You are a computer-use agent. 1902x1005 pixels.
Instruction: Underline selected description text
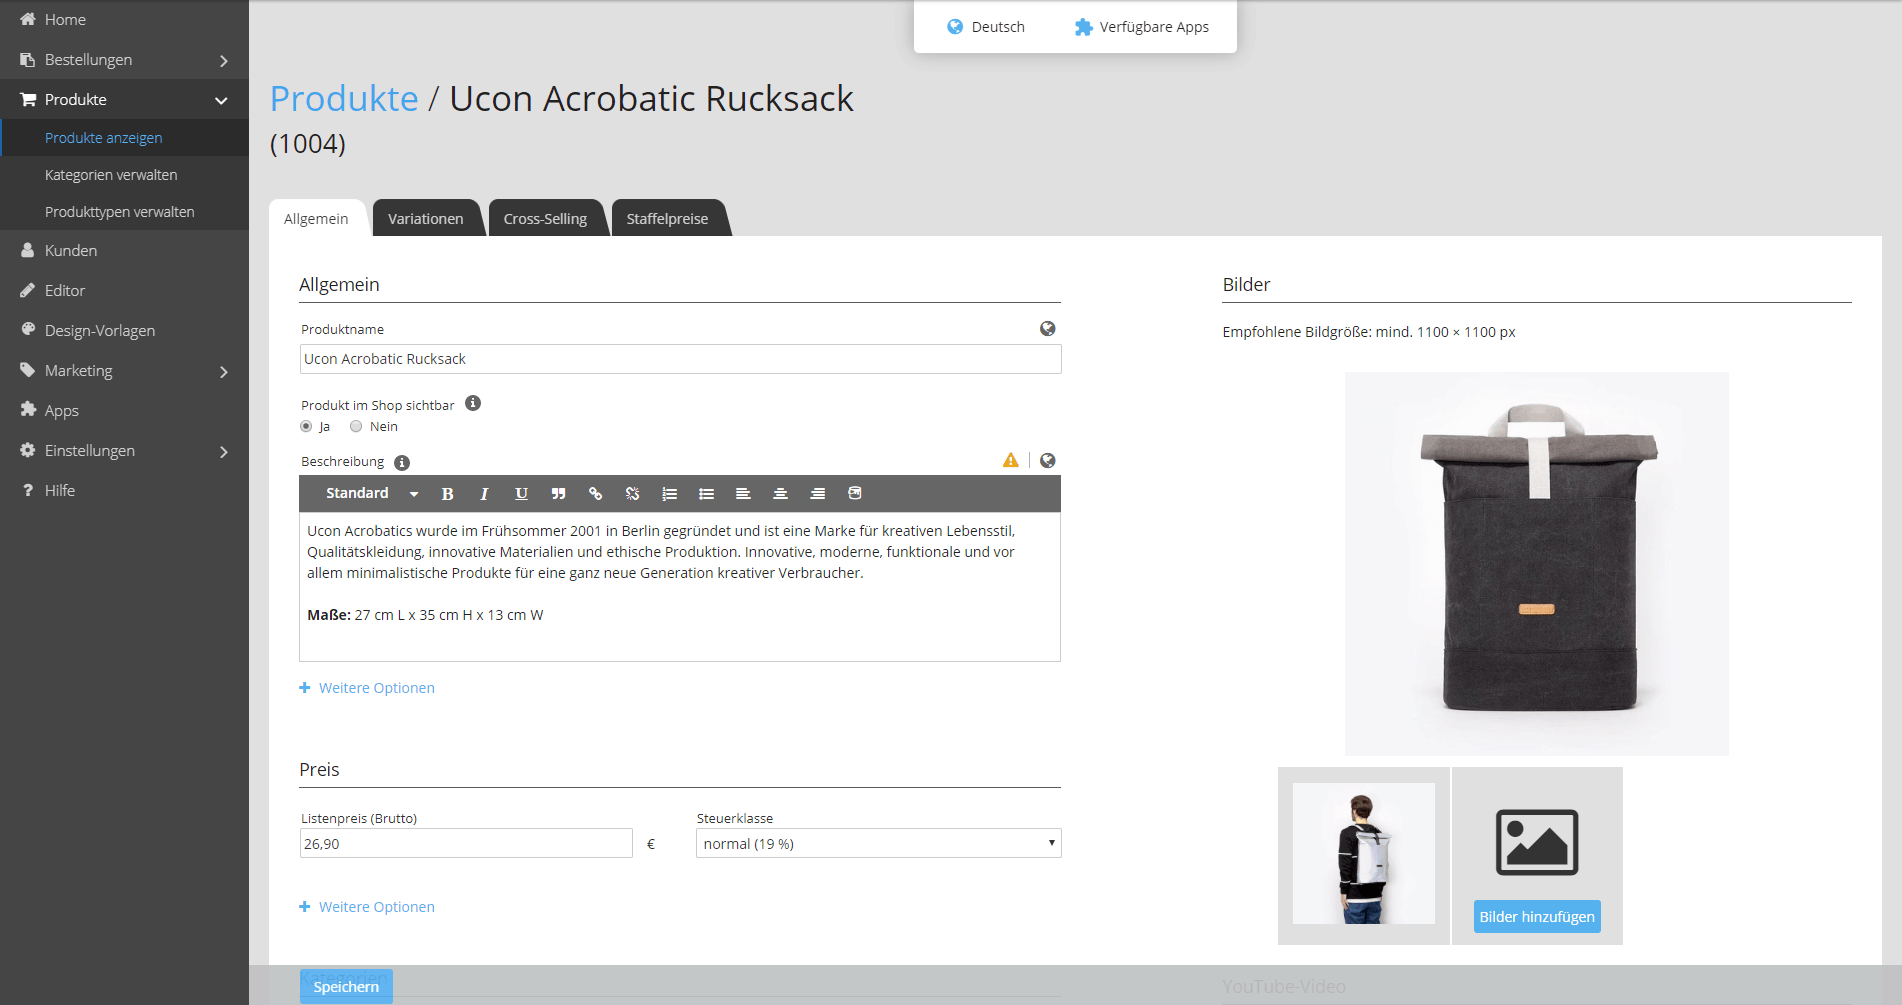(521, 494)
